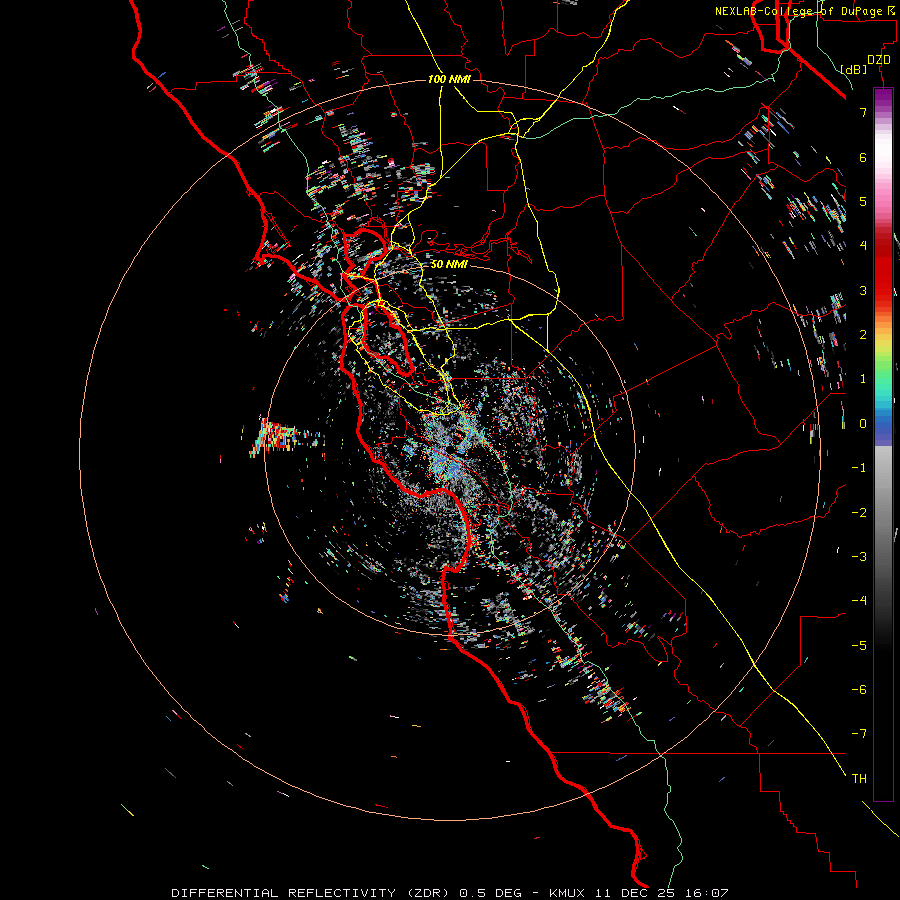Click the "TH" threshold label on scale
This screenshot has height=900, width=900.
coord(859,779)
